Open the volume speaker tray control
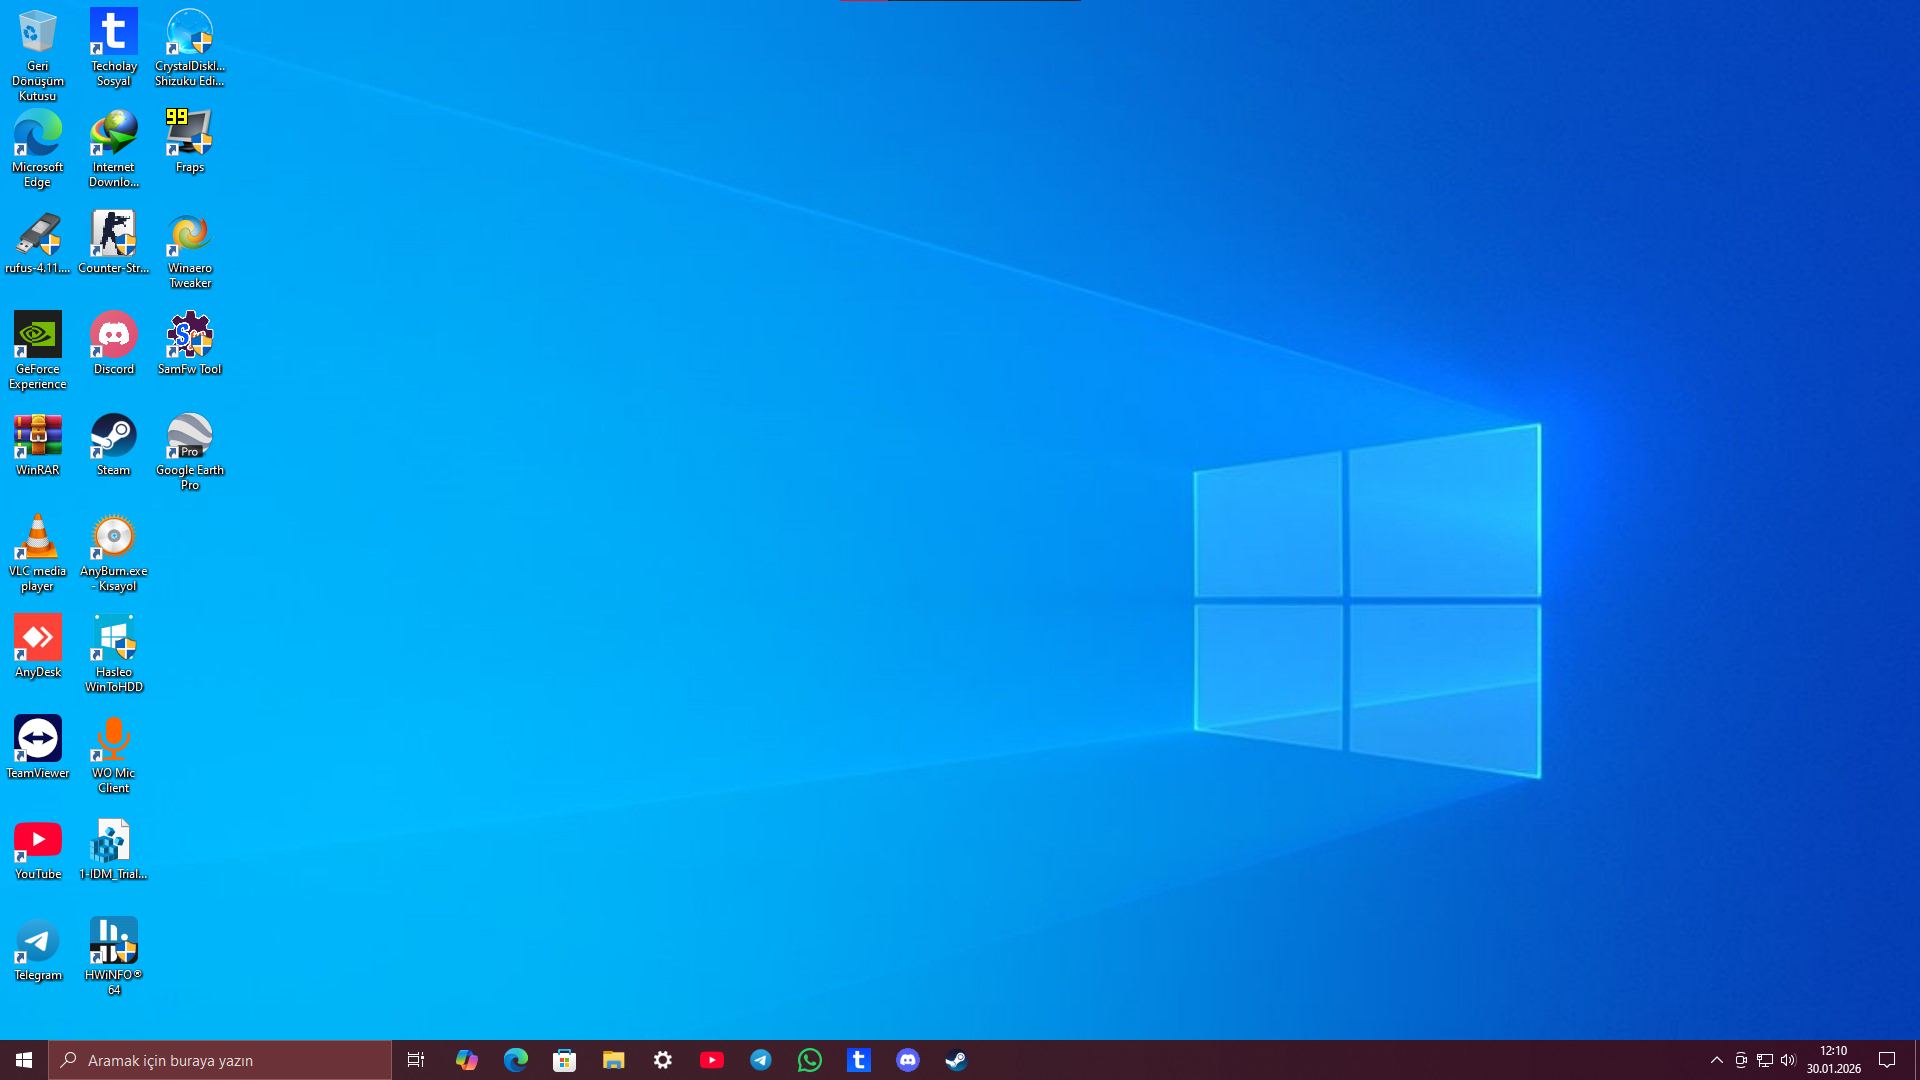Image resolution: width=1920 pixels, height=1080 pixels. [x=1788, y=1060]
